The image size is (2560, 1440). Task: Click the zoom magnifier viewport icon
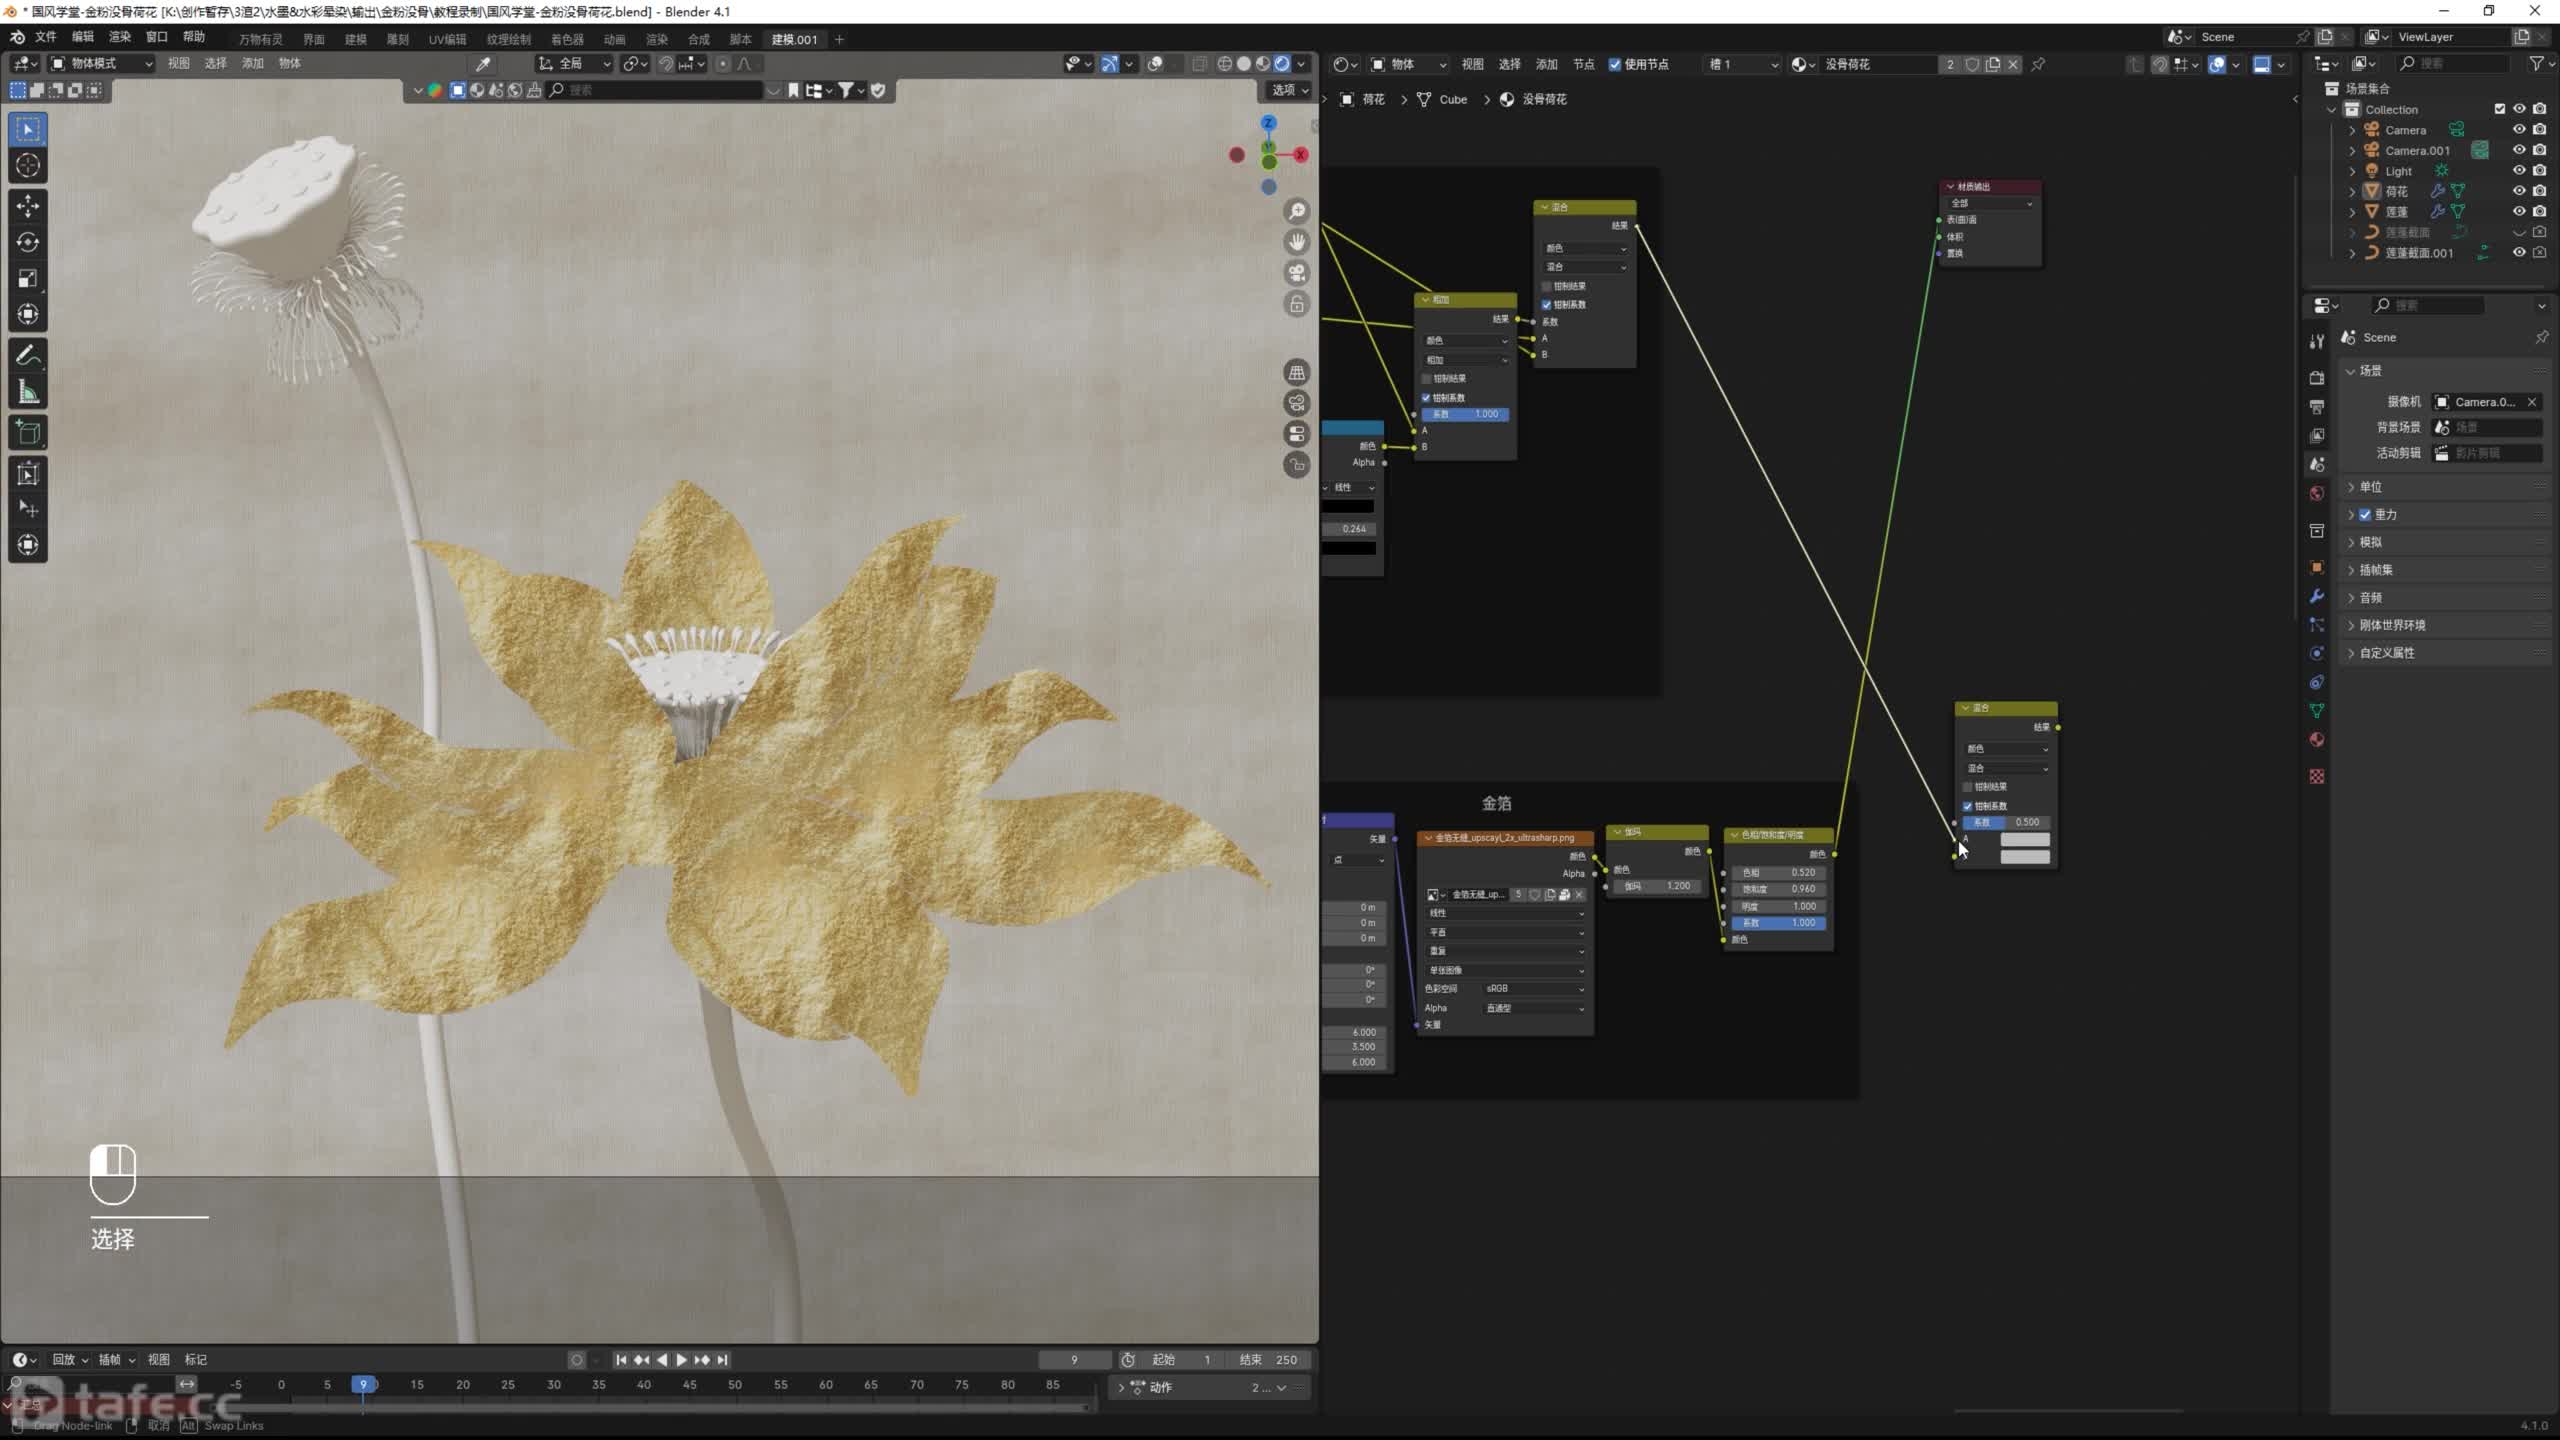coord(1297,211)
